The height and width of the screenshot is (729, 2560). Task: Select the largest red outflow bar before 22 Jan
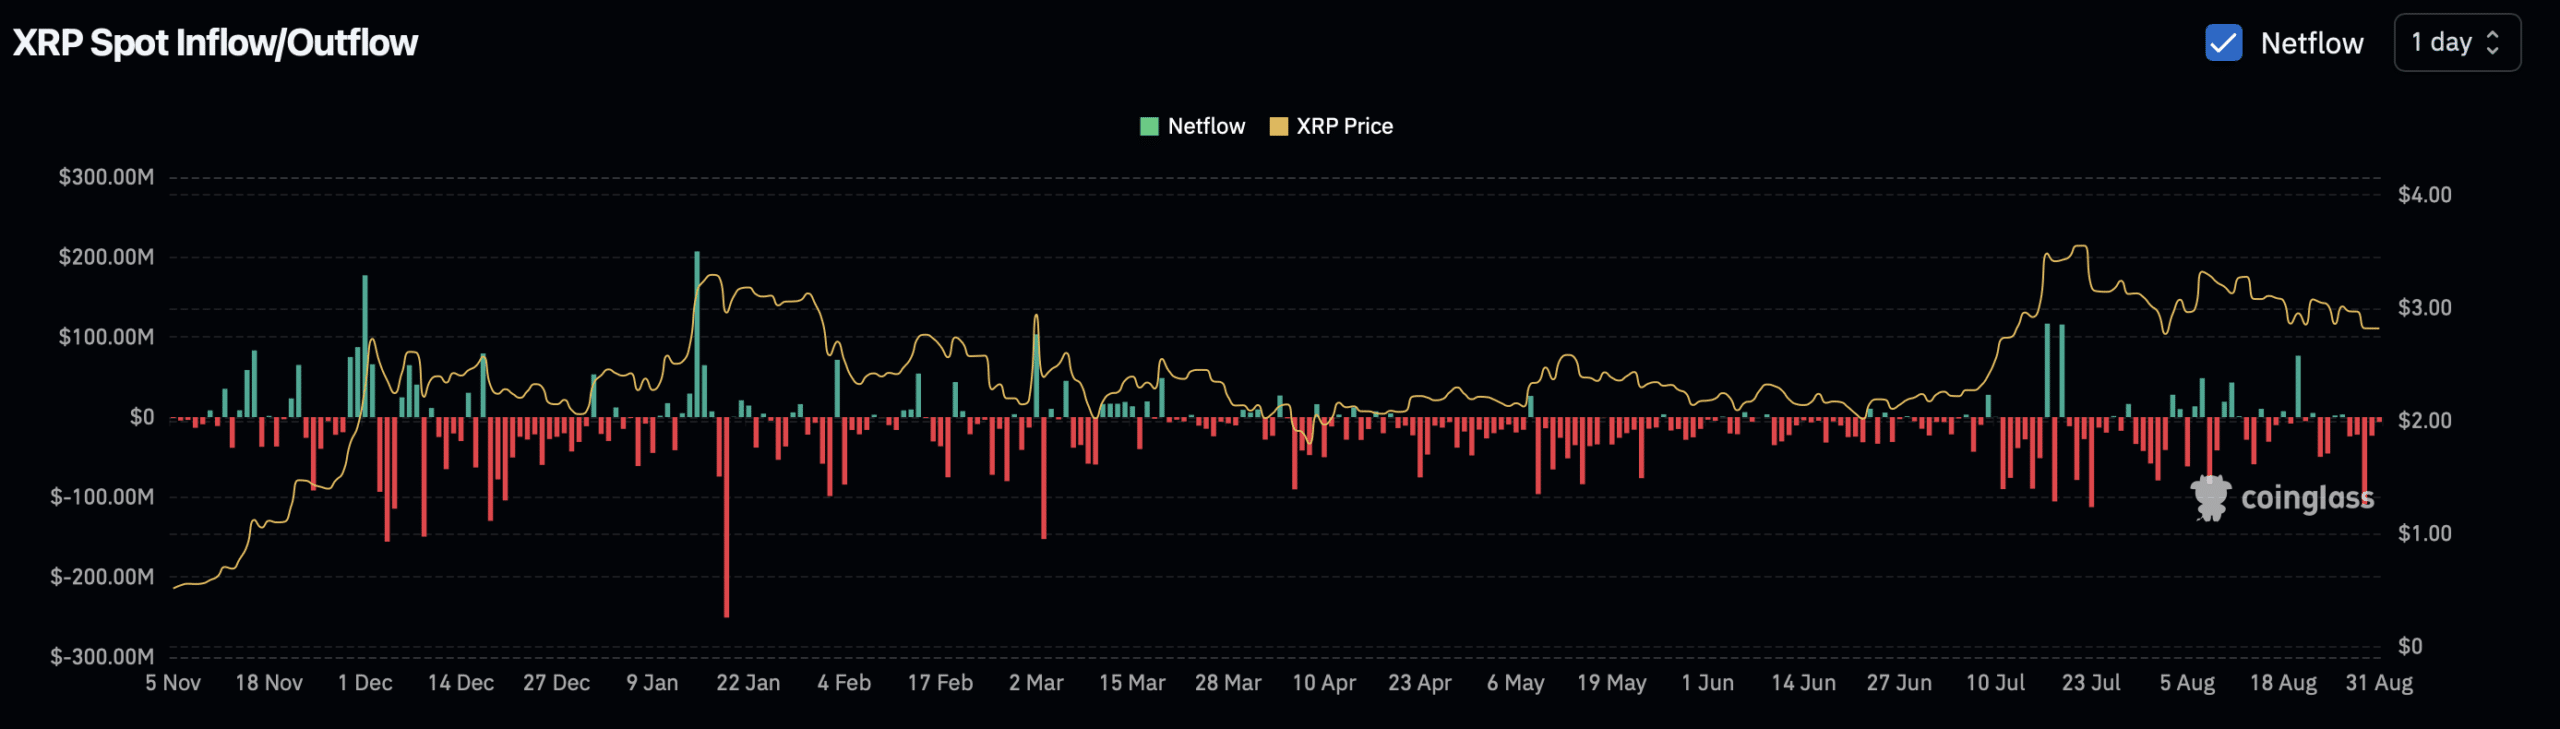[726, 515]
